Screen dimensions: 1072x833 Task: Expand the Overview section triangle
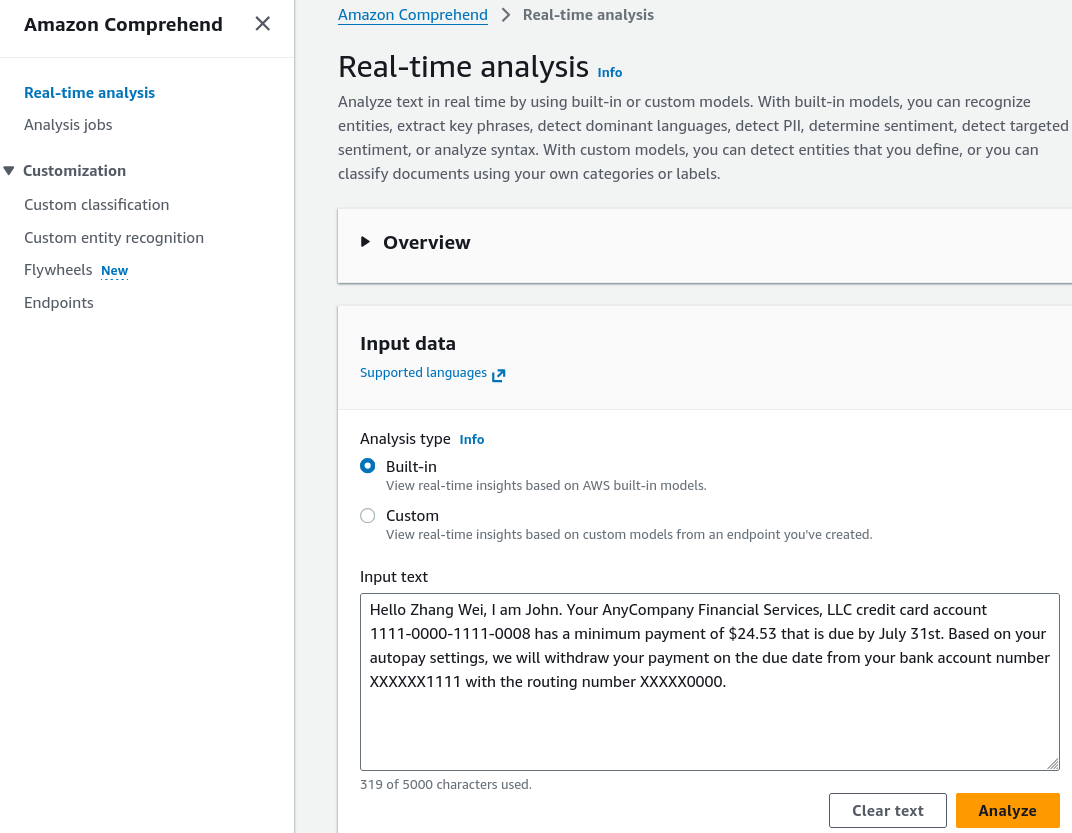[365, 241]
